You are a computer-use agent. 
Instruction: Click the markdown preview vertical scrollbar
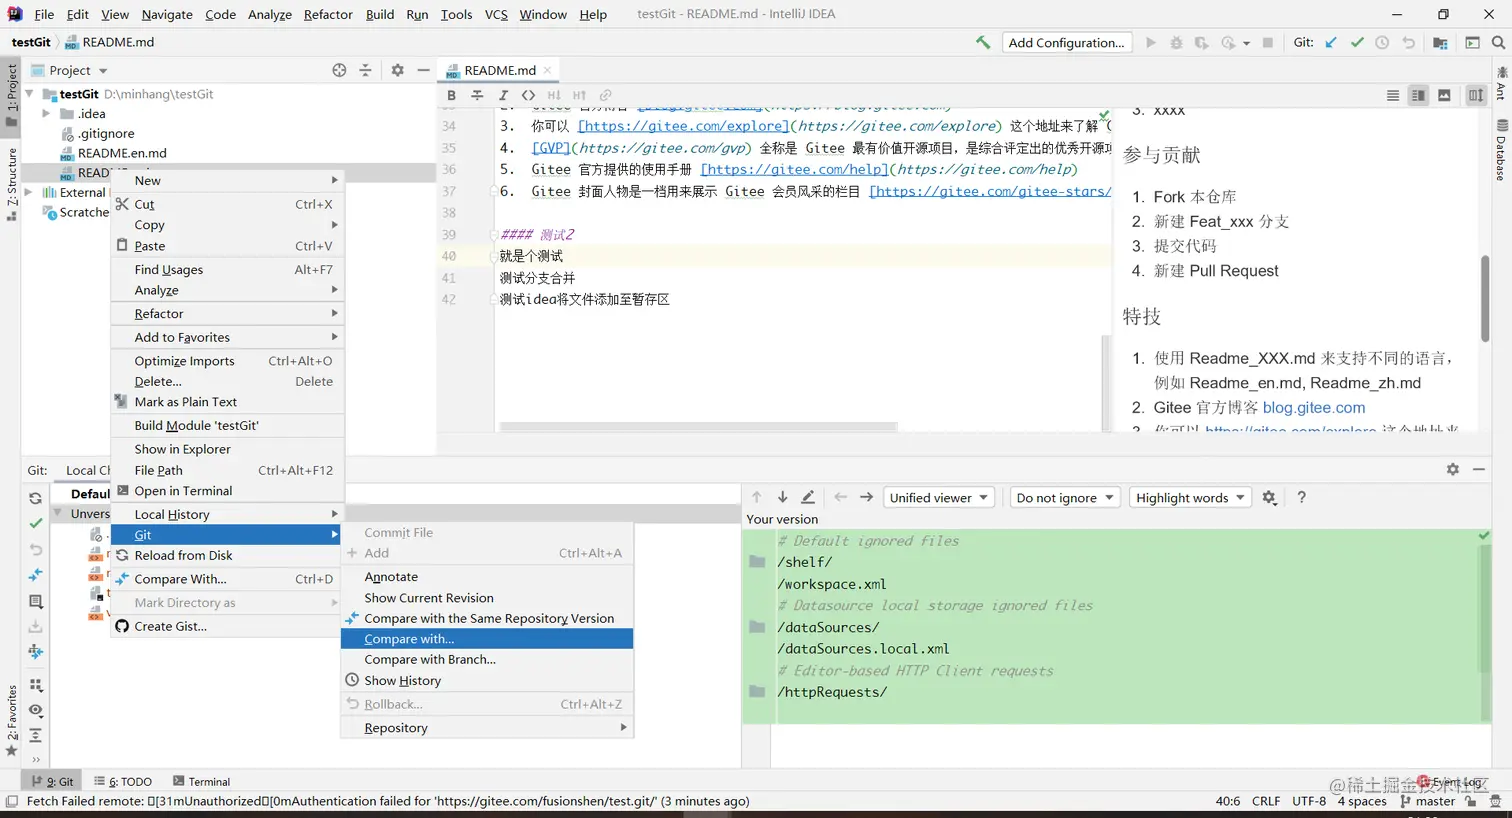1485,297
